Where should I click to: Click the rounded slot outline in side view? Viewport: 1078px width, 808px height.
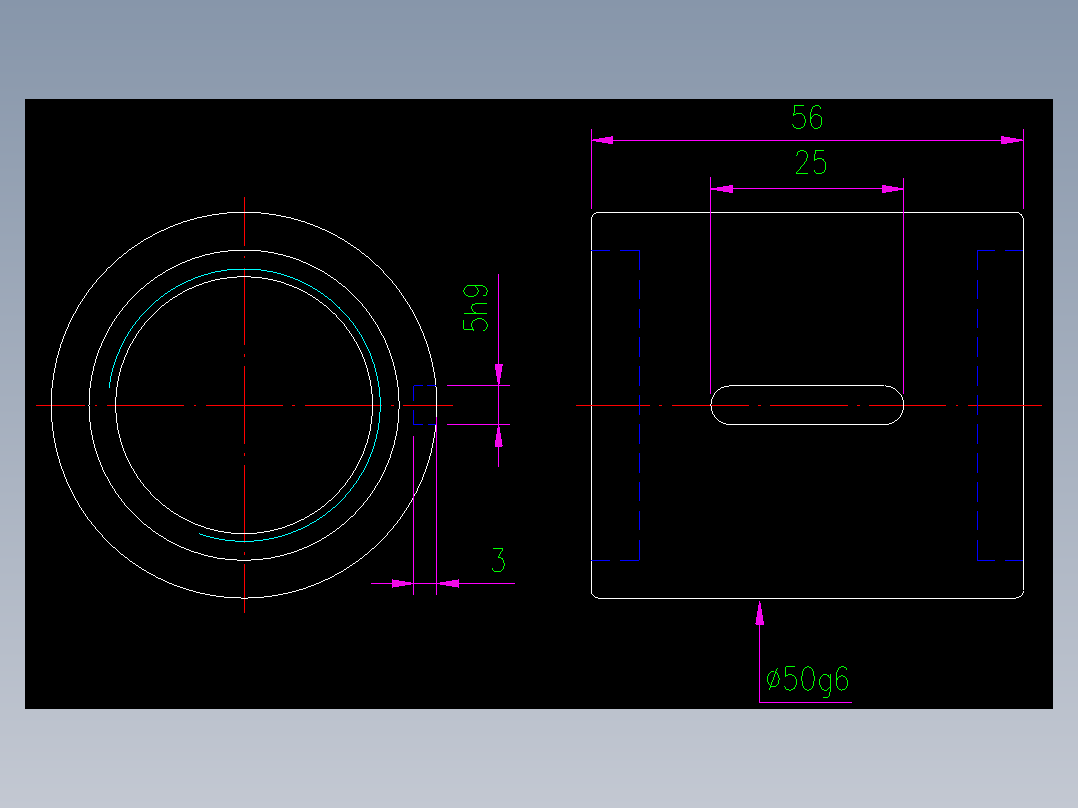pyautogui.click(x=807, y=405)
